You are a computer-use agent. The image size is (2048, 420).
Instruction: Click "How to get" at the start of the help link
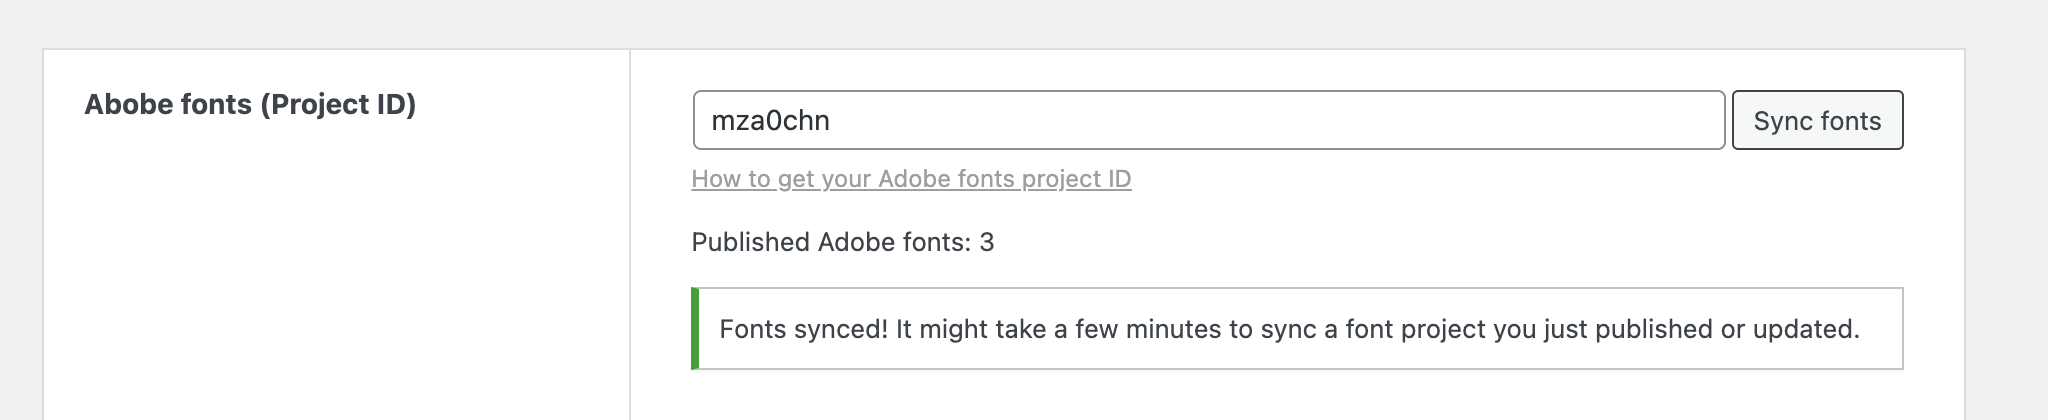tap(738, 179)
